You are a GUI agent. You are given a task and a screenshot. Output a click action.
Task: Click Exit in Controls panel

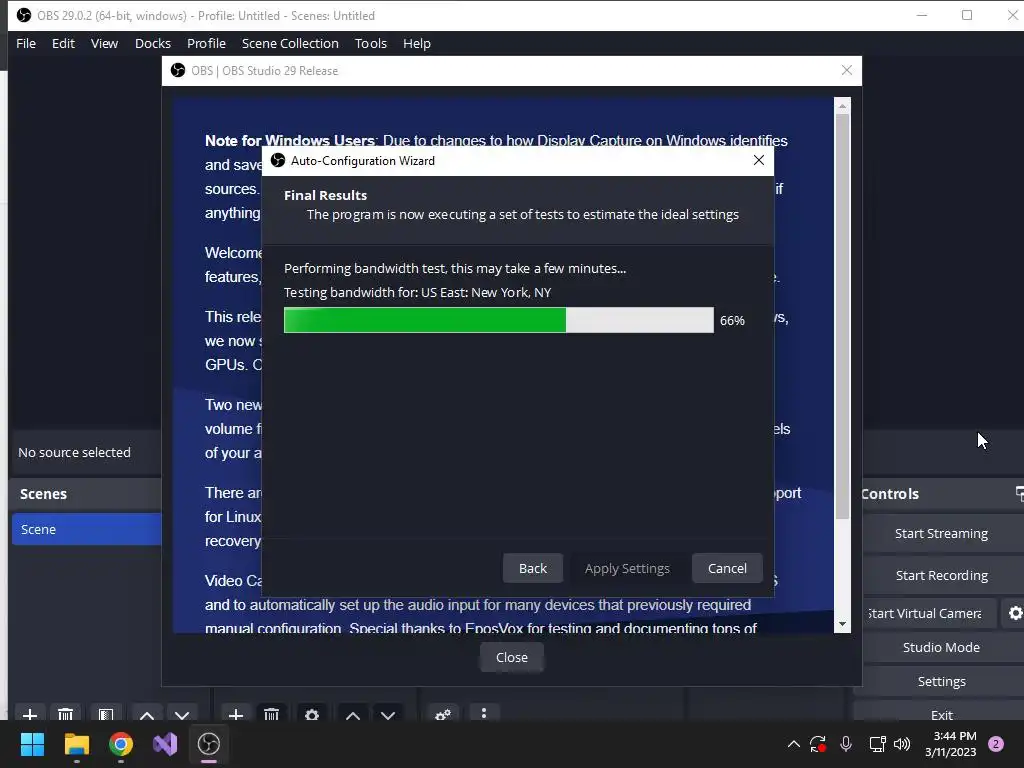click(x=941, y=714)
